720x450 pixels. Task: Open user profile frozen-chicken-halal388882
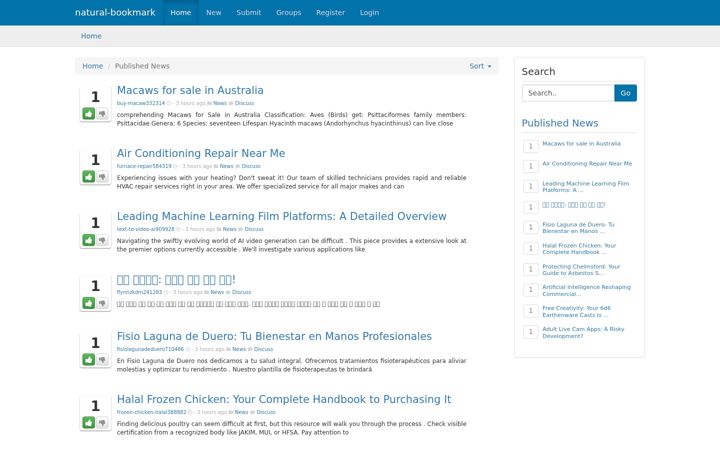pyautogui.click(x=152, y=412)
